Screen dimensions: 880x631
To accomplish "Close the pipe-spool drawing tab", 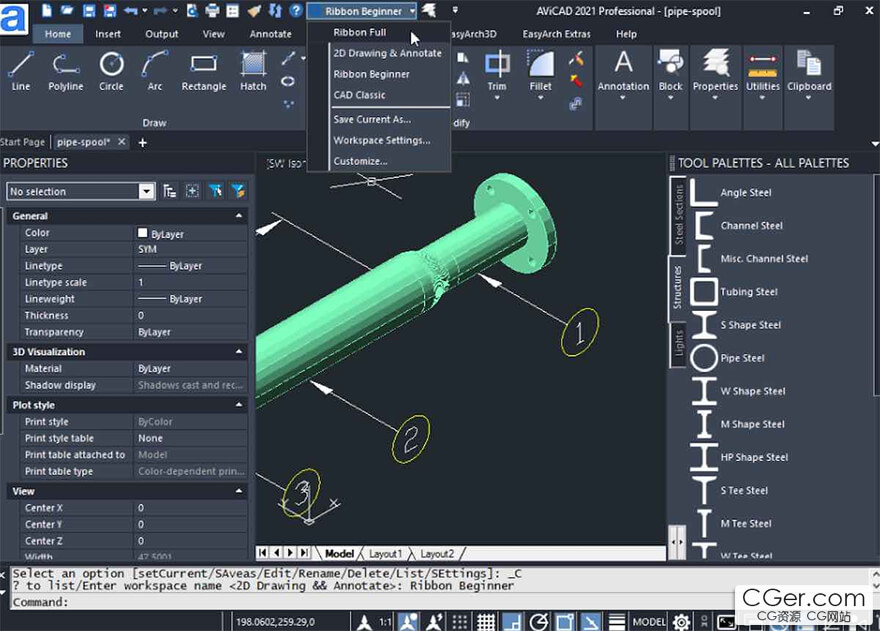I will pos(122,142).
